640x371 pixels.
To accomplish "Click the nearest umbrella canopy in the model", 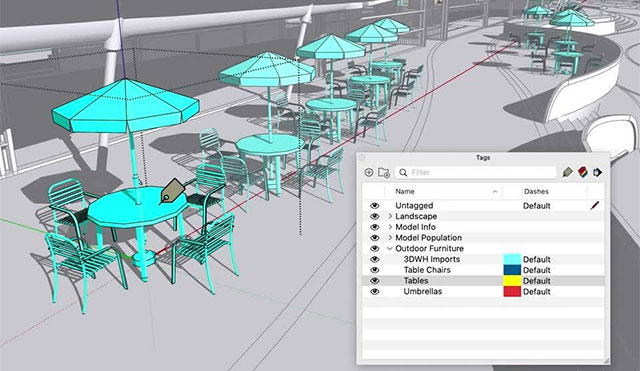I will [125, 107].
